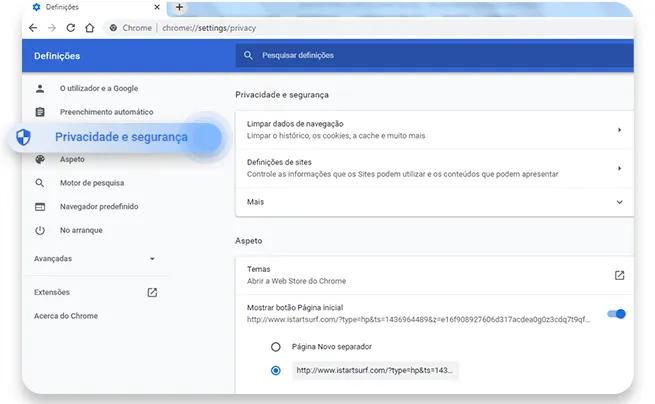Open Preenchimento automático section
This screenshot has width=655, height=404.
[107, 112]
